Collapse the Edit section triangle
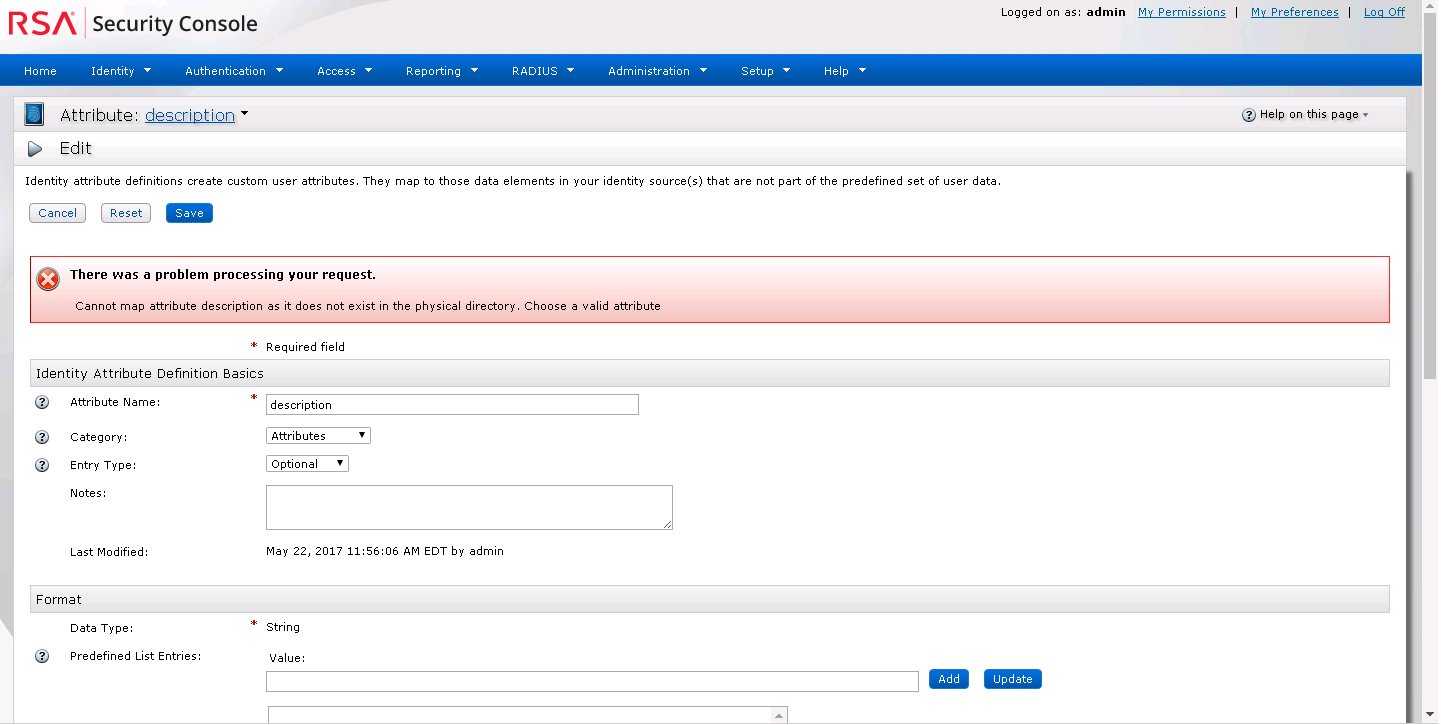This screenshot has height=725, width=1441. point(35,149)
